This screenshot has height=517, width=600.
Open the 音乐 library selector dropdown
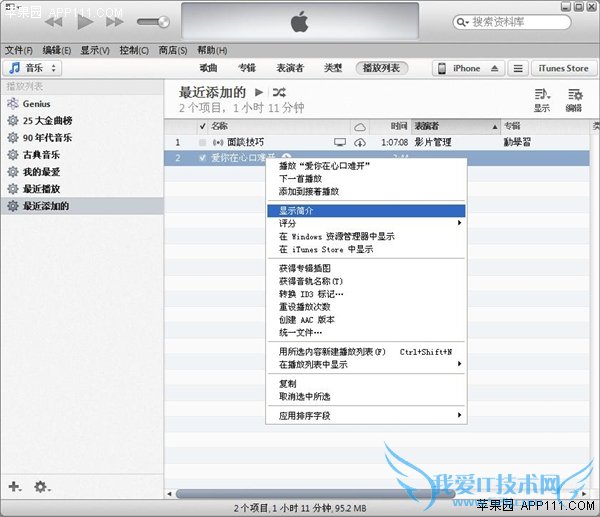(x=33, y=68)
